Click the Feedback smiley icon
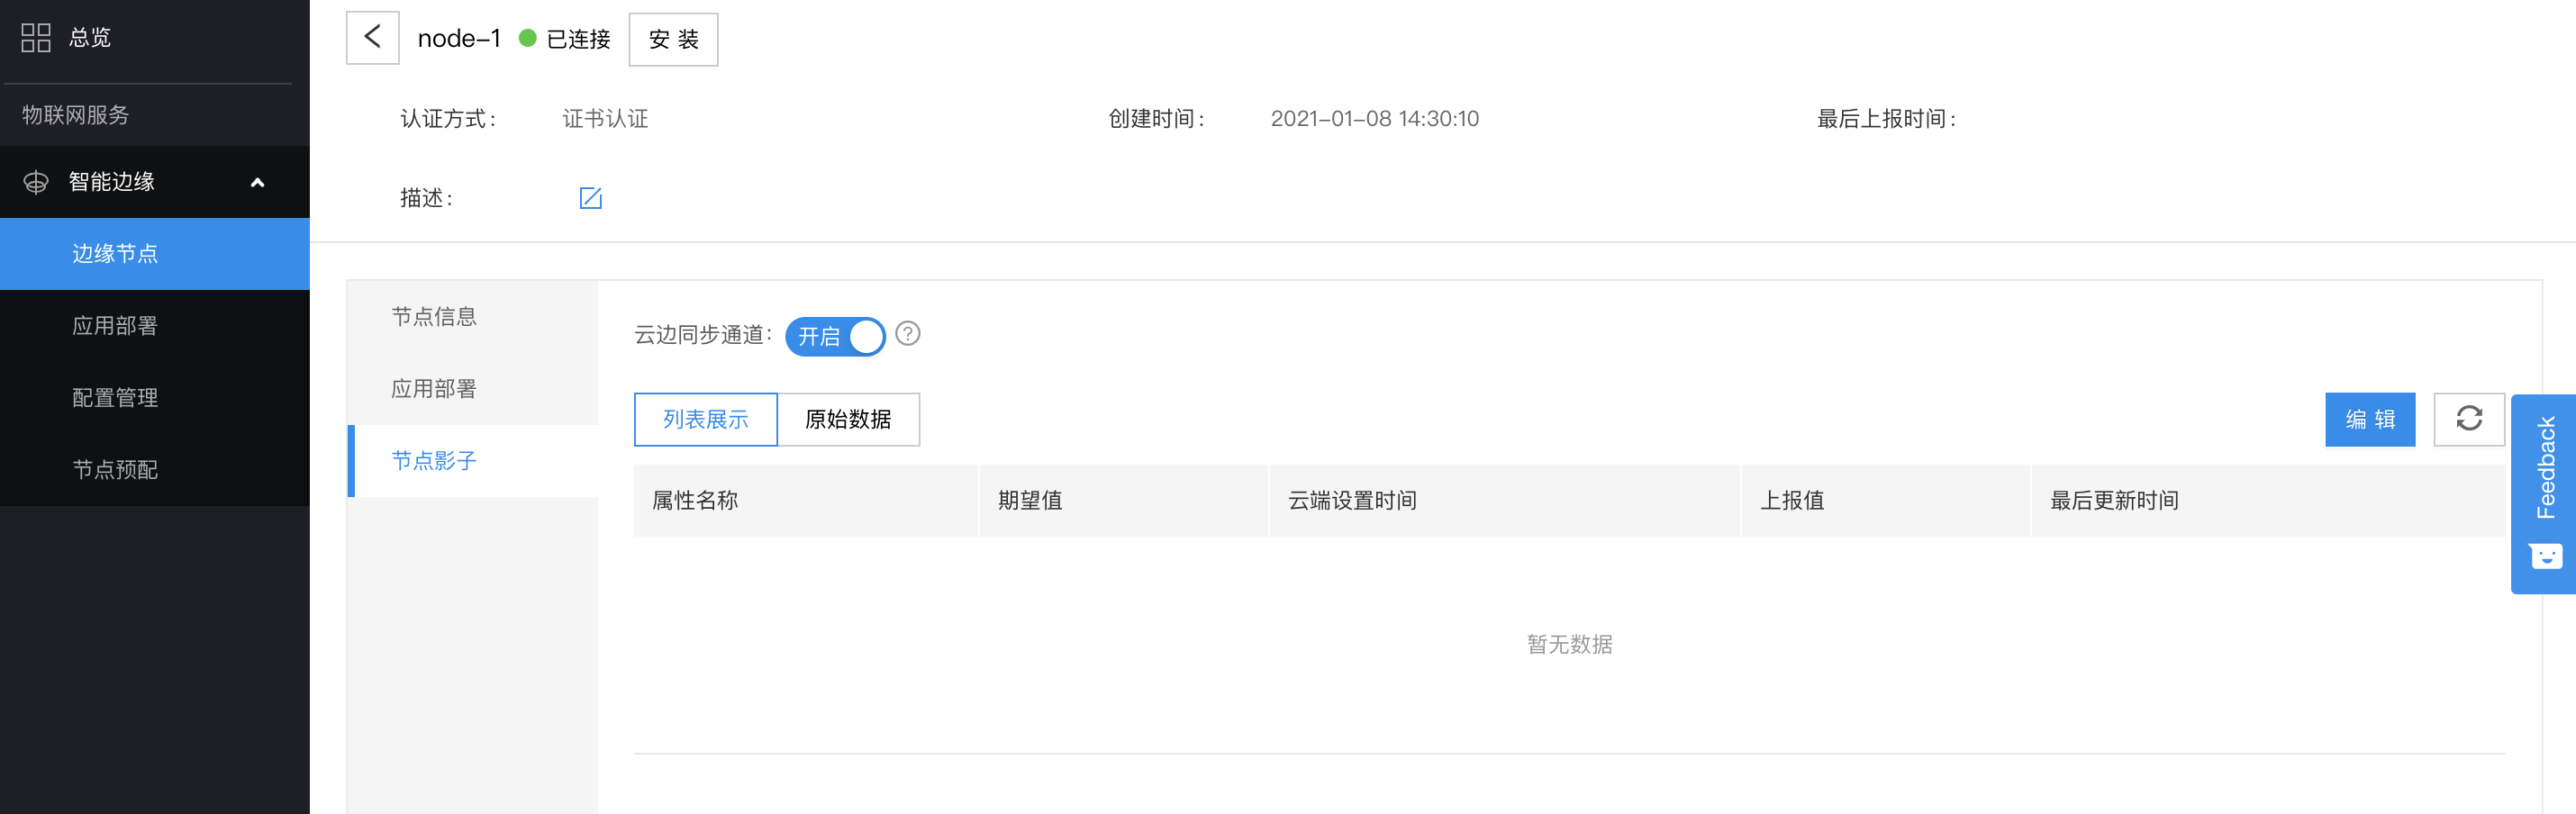The height and width of the screenshot is (814, 2576). tap(2545, 555)
